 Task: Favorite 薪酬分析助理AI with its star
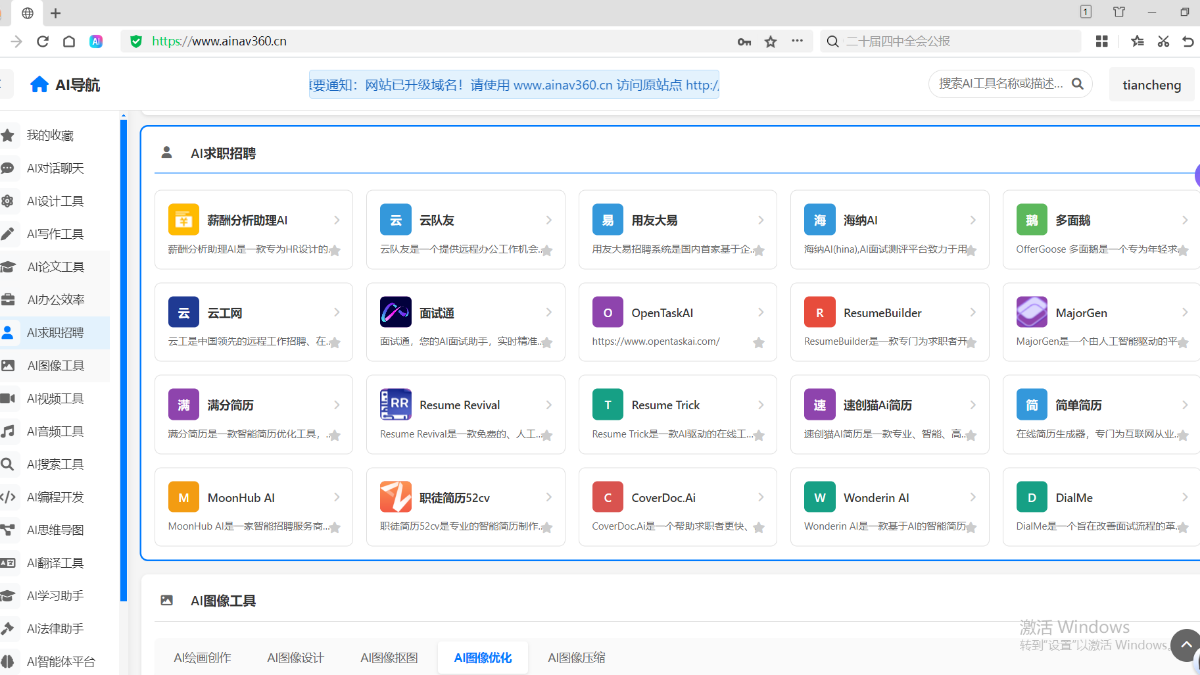pyautogui.click(x=335, y=250)
